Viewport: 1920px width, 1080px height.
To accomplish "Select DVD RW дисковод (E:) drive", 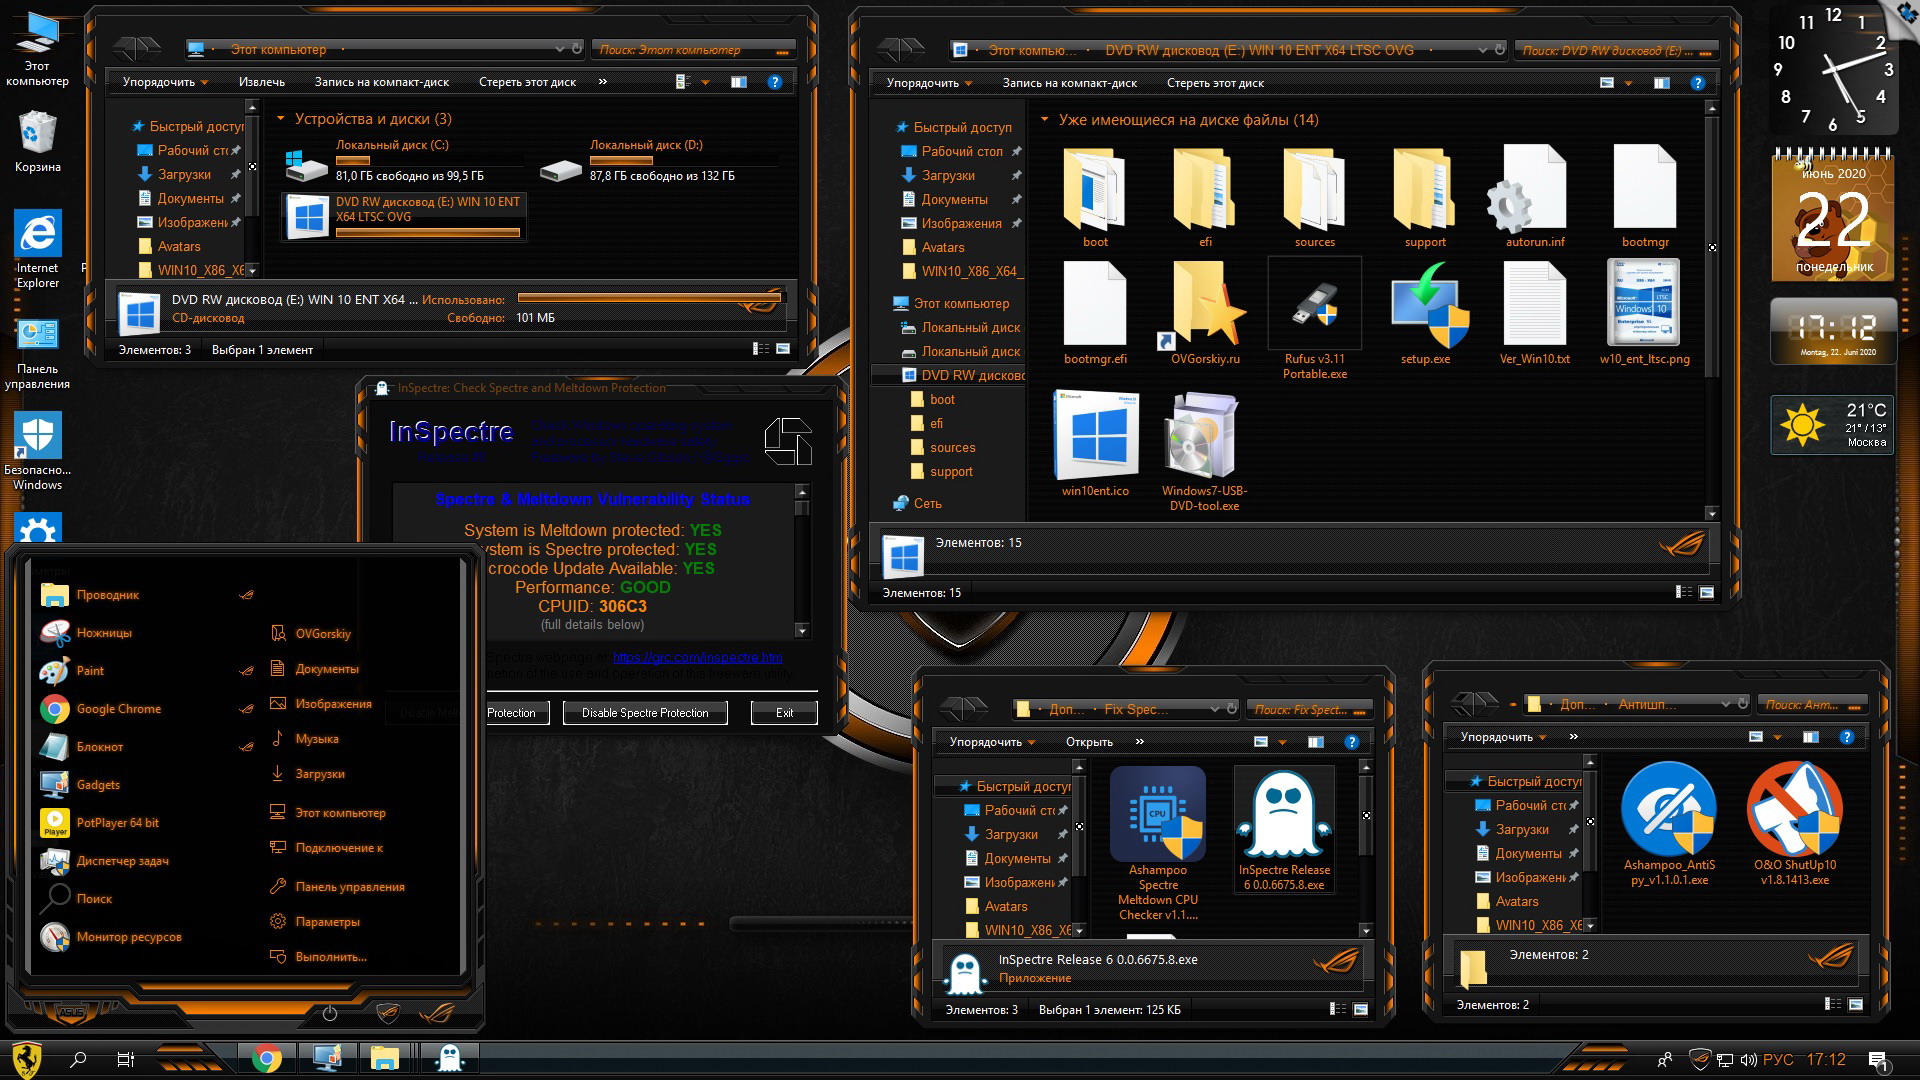I will tap(404, 217).
